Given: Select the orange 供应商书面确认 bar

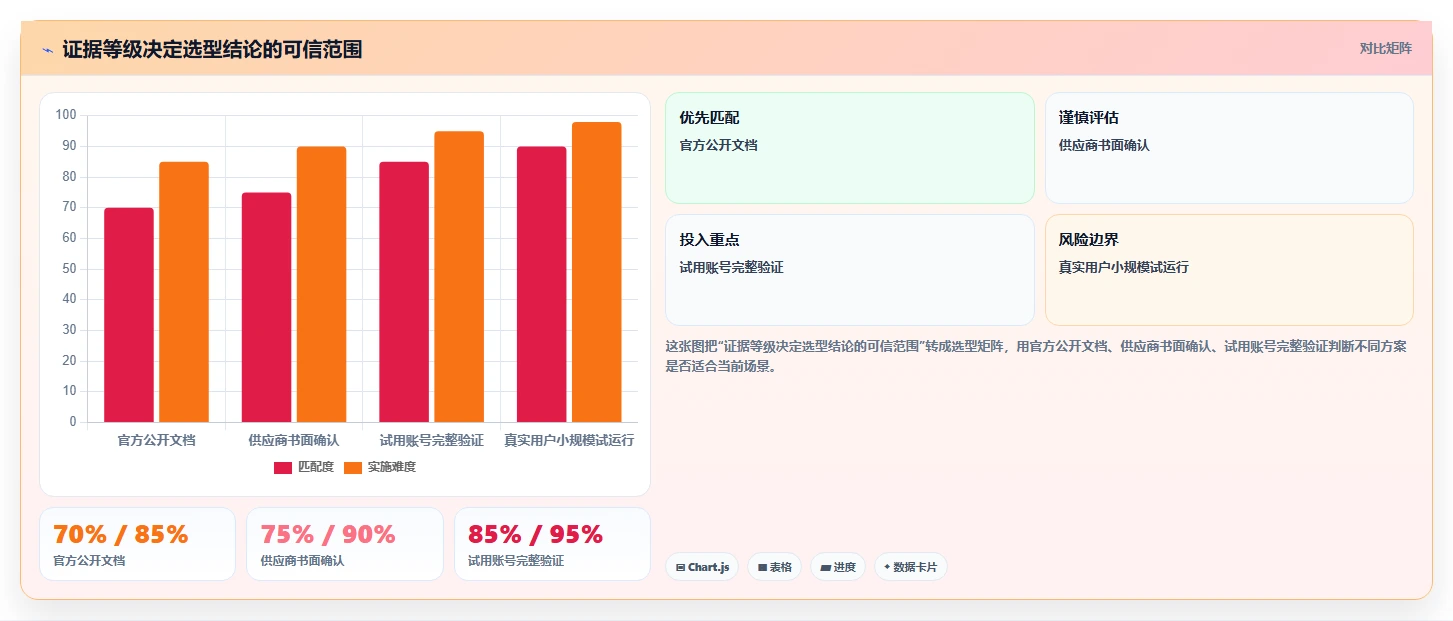Looking at the screenshot, I should [321, 284].
